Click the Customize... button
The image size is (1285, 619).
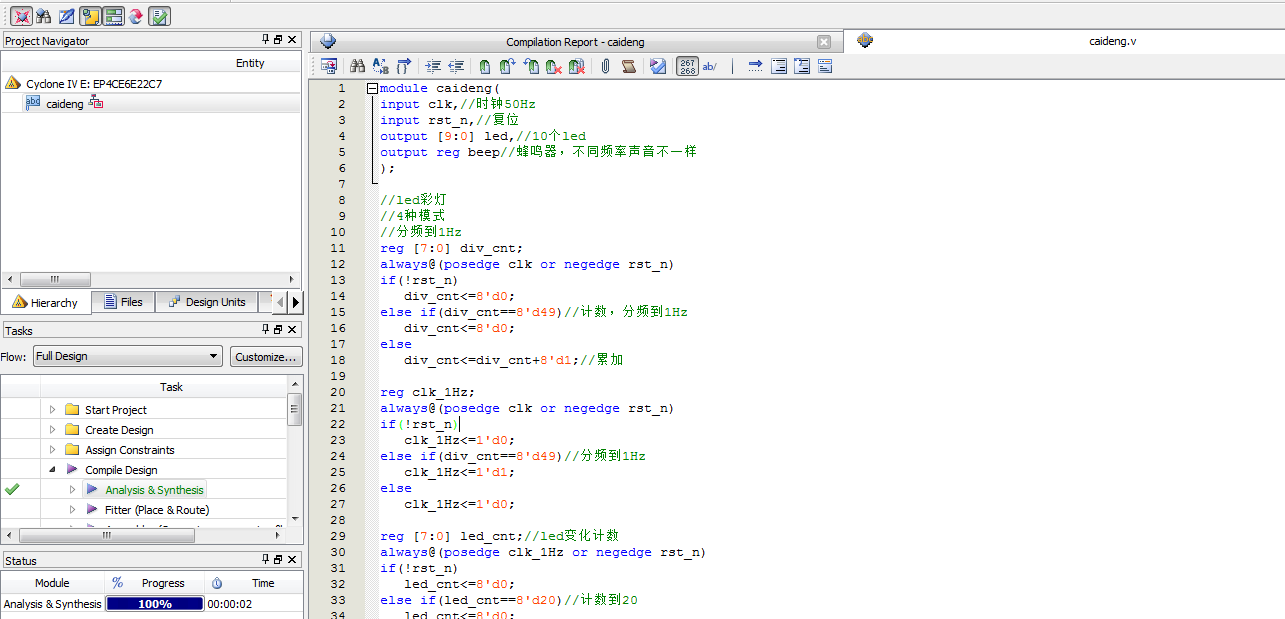tap(266, 356)
